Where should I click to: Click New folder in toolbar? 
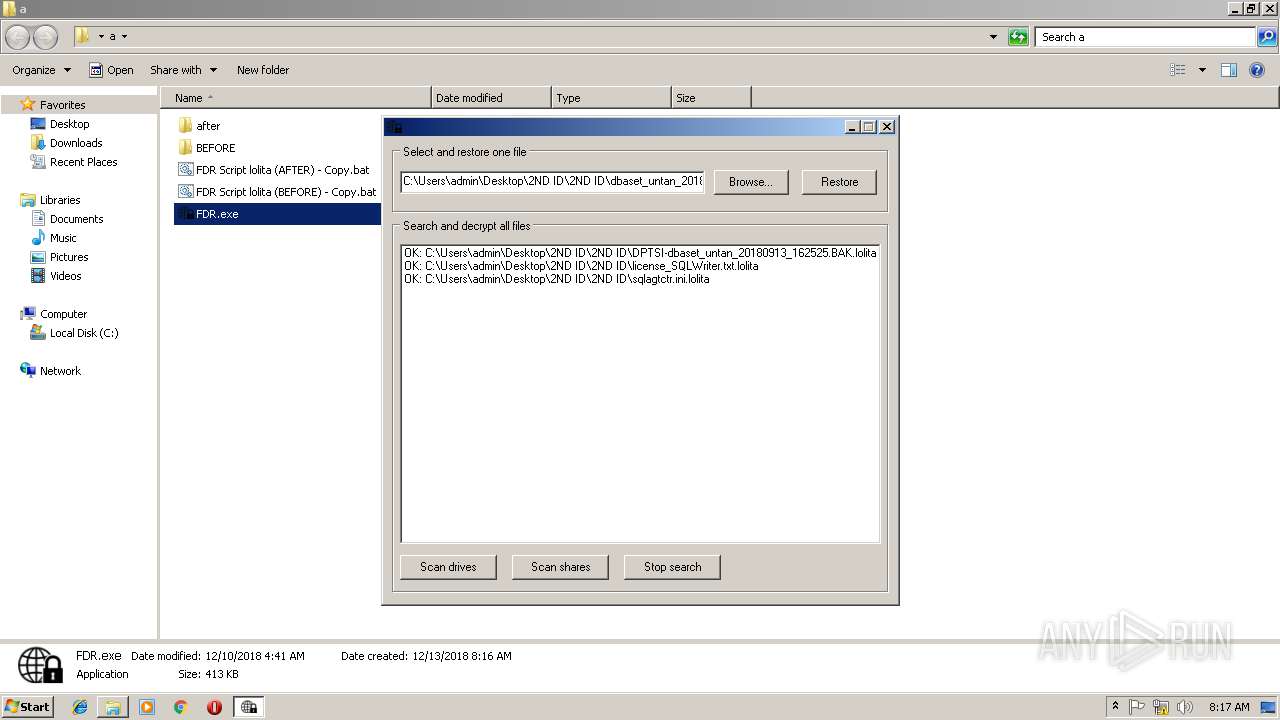tap(263, 70)
